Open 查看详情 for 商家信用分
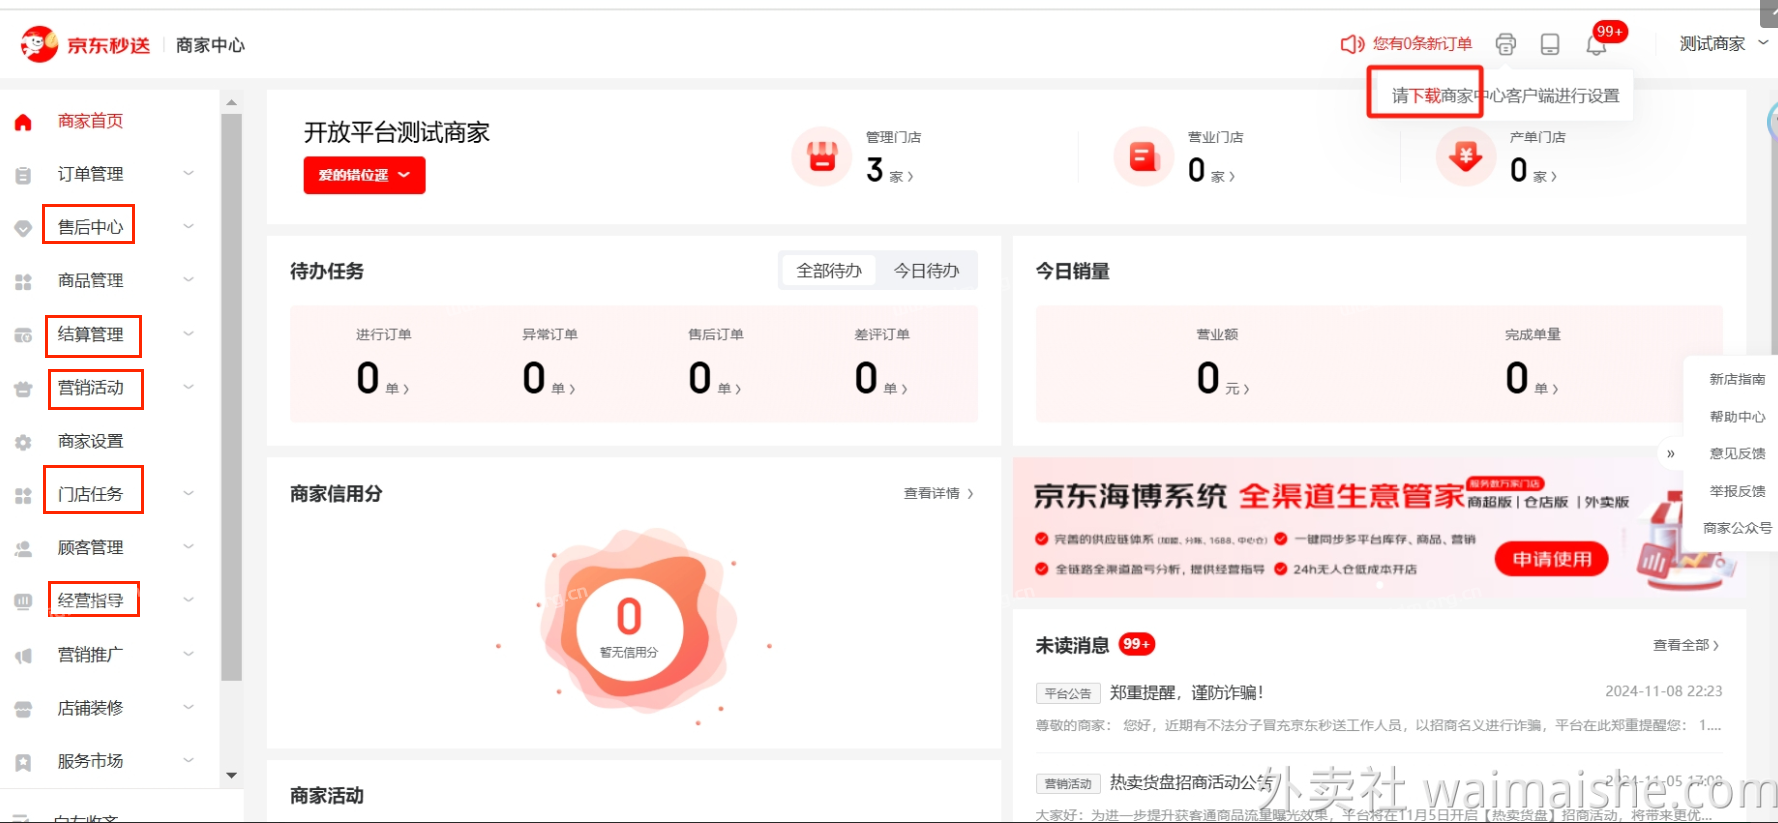Image resolution: width=1778 pixels, height=823 pixels. pos(938,493)
